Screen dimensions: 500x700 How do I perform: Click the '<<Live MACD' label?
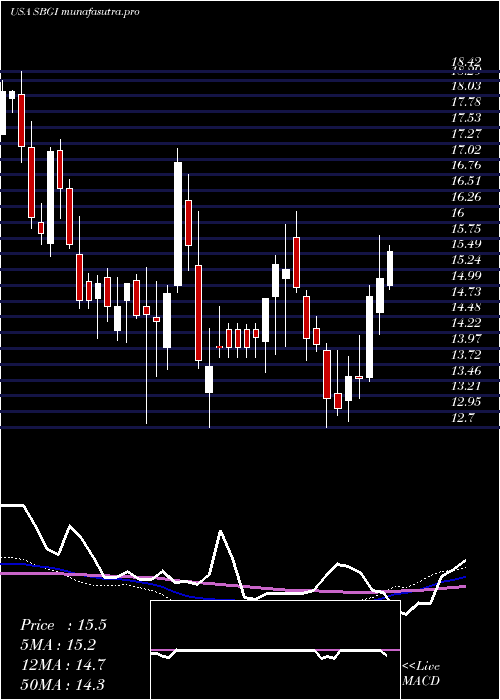[x=421, y=673]
